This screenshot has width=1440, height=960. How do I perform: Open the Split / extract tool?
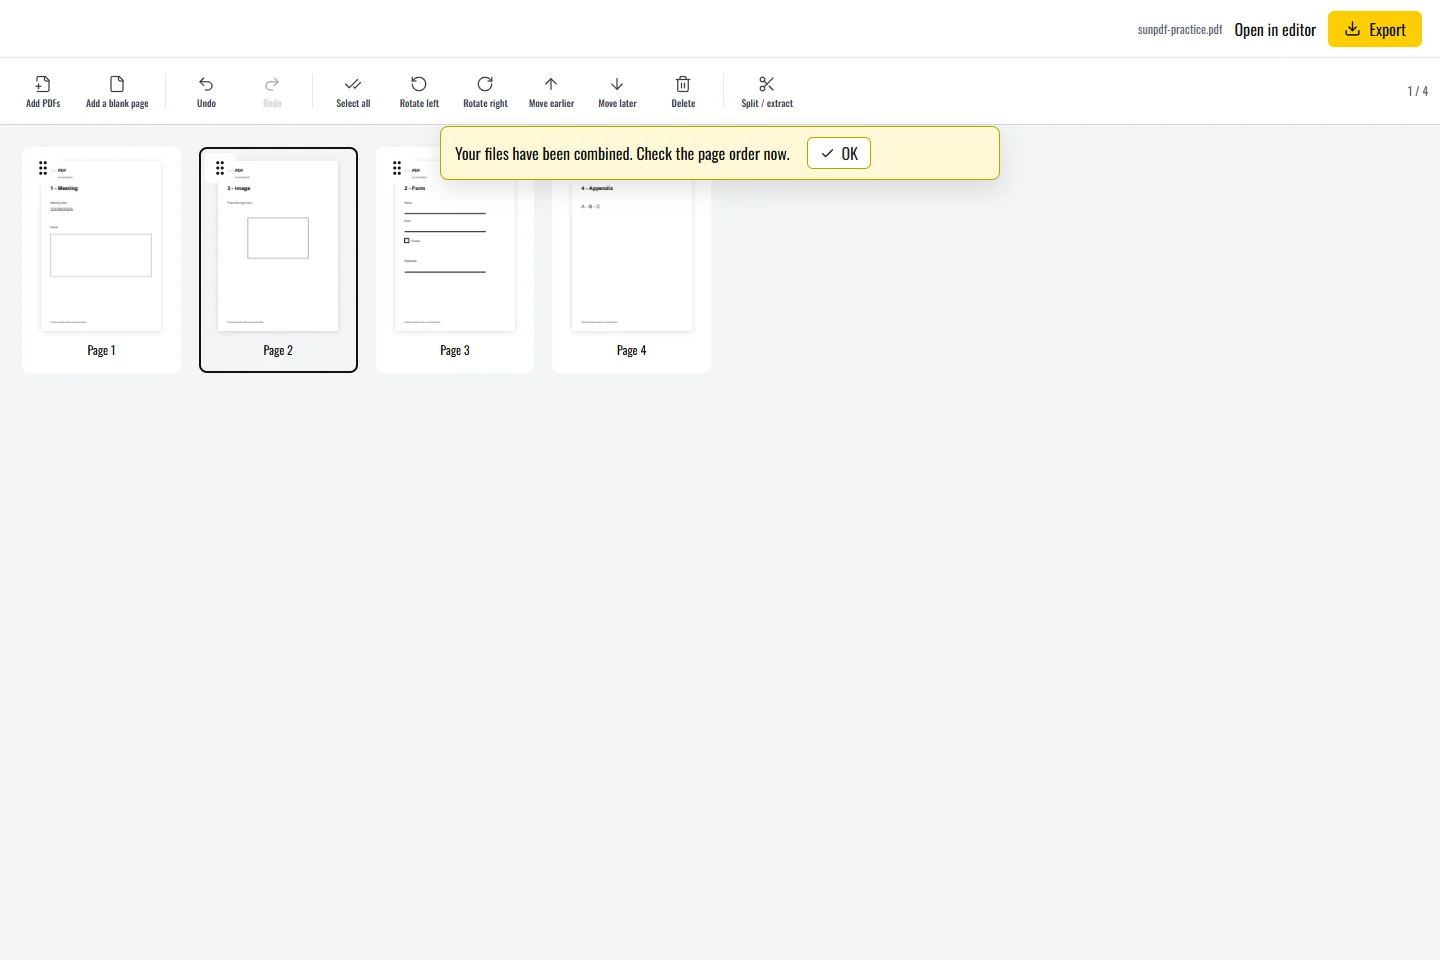(x=767, y=91)
